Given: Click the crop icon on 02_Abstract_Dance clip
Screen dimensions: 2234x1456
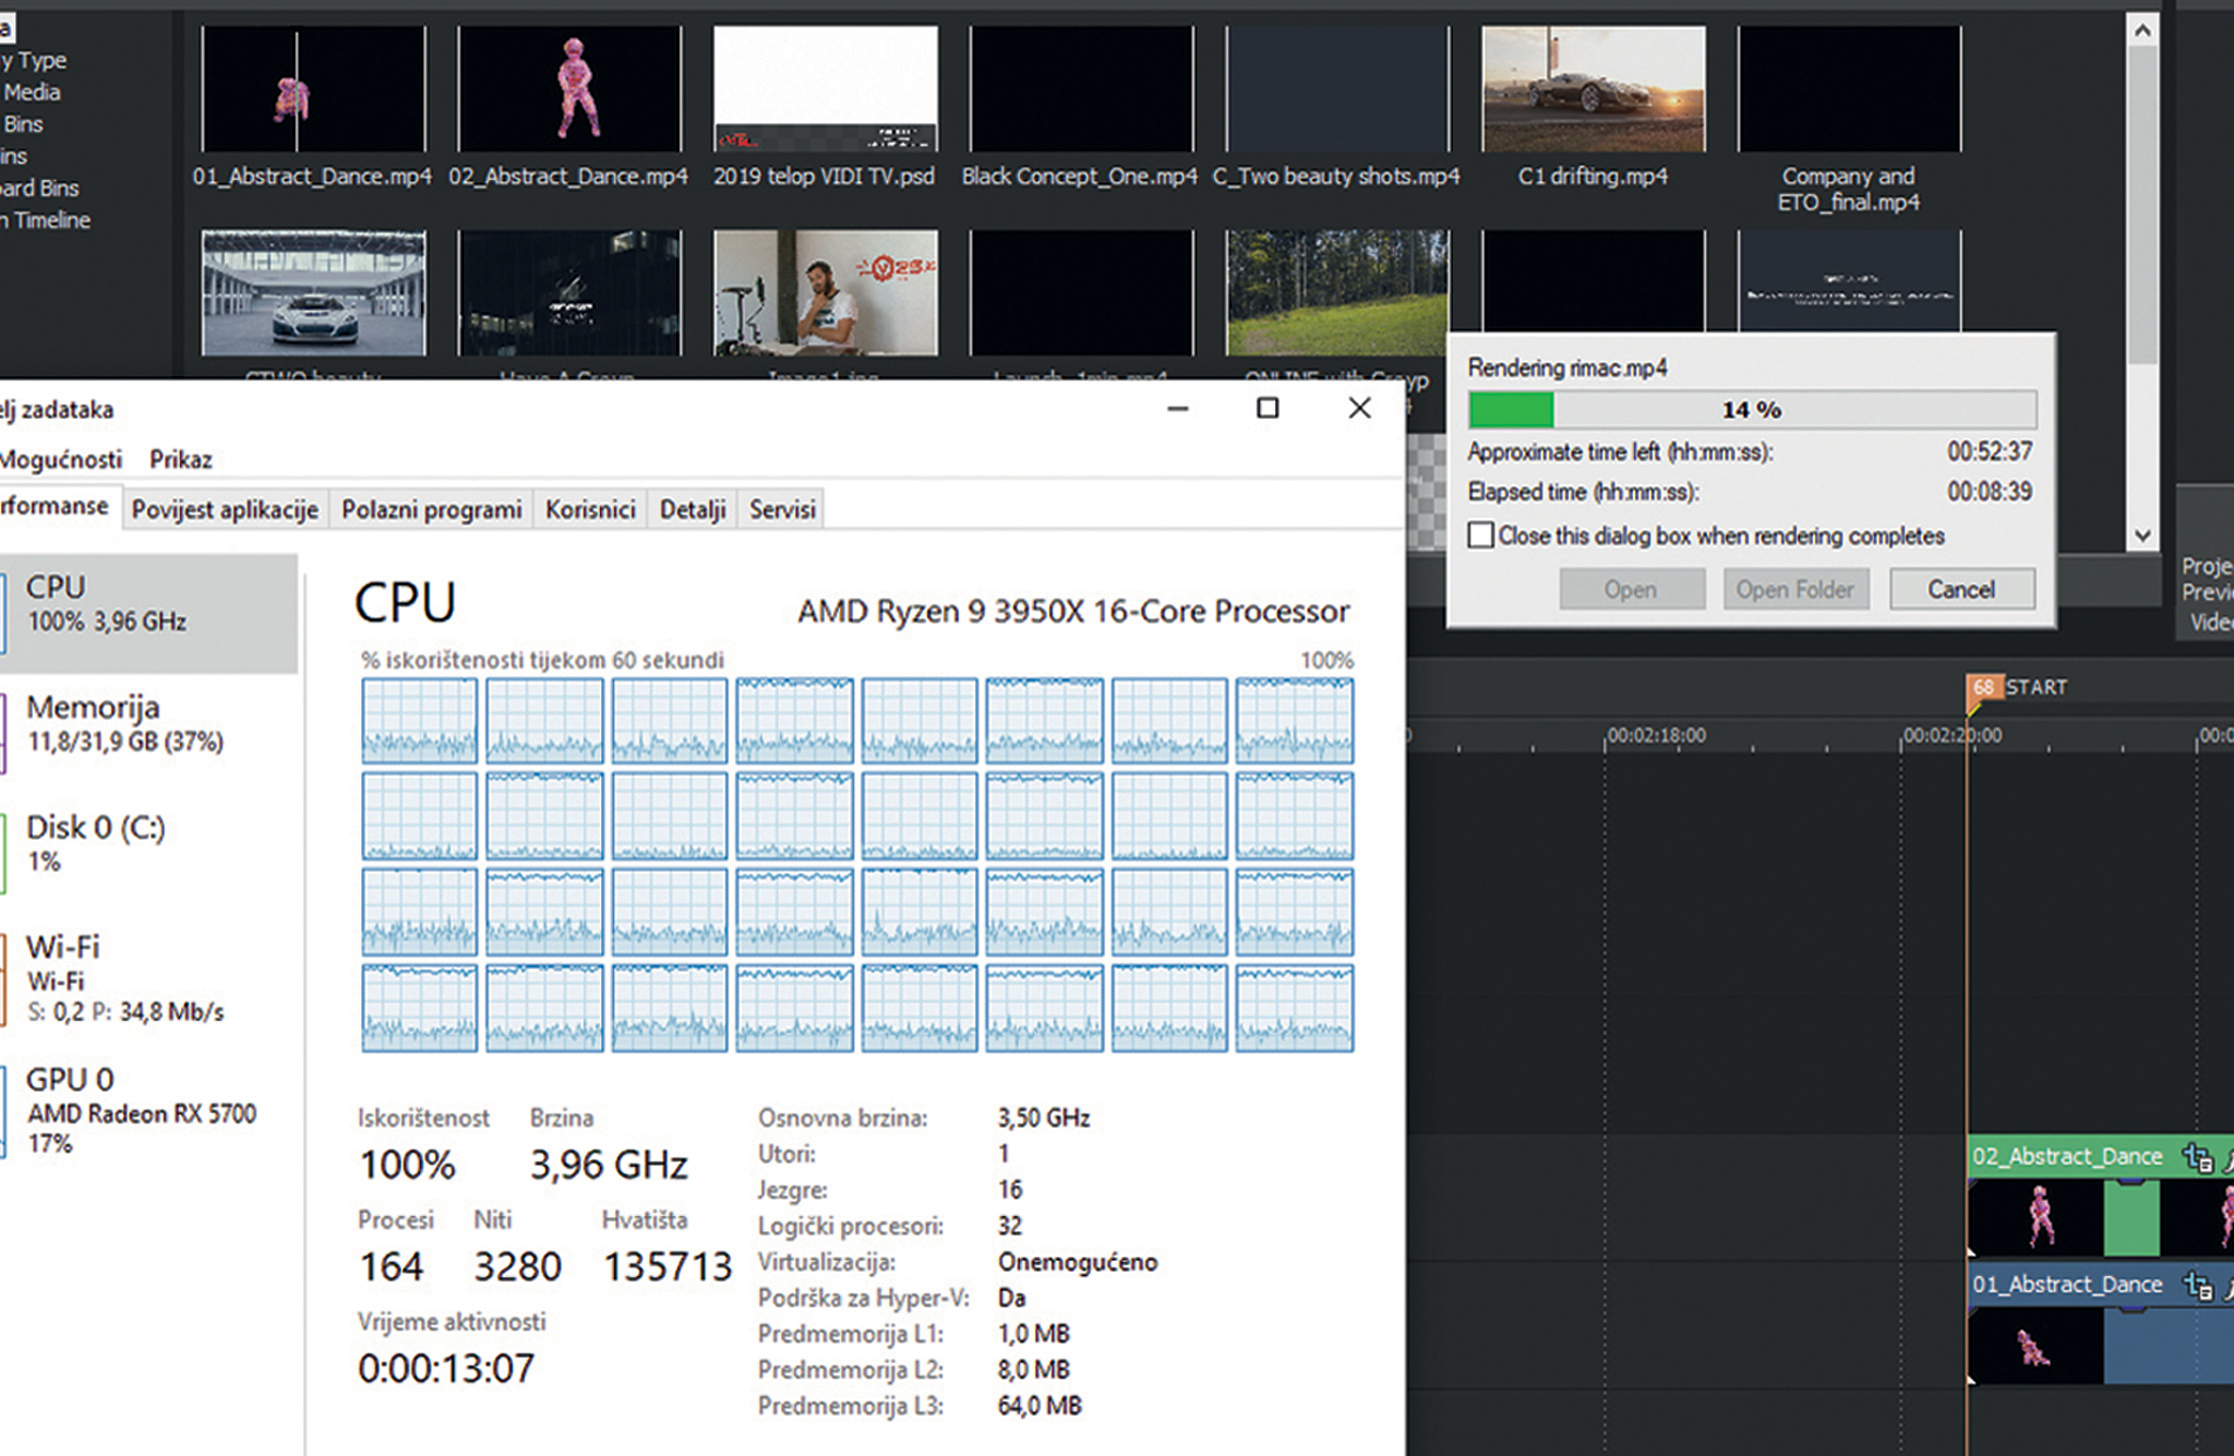Looking at the screenshot, I should 2197,1158.
